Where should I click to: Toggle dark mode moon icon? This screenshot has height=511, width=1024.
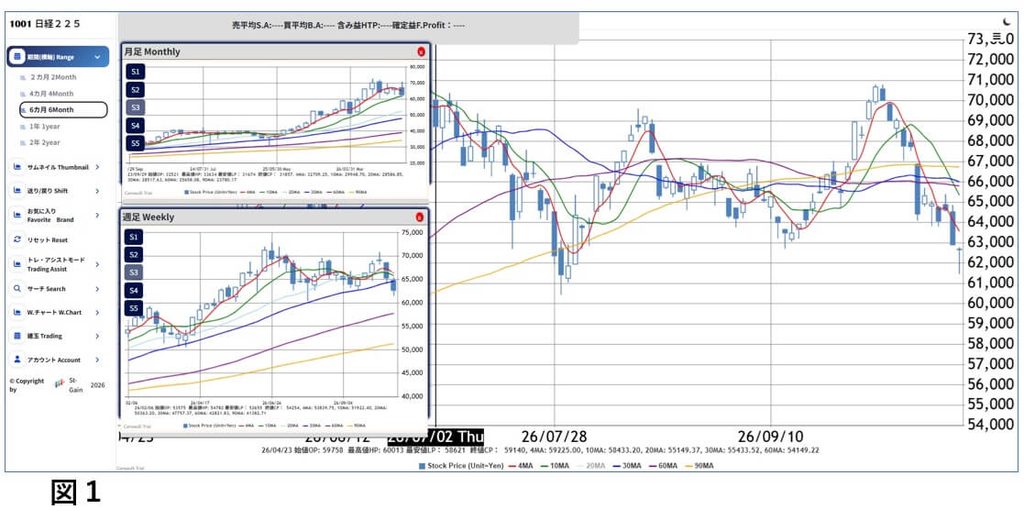tap(1006, 22)
